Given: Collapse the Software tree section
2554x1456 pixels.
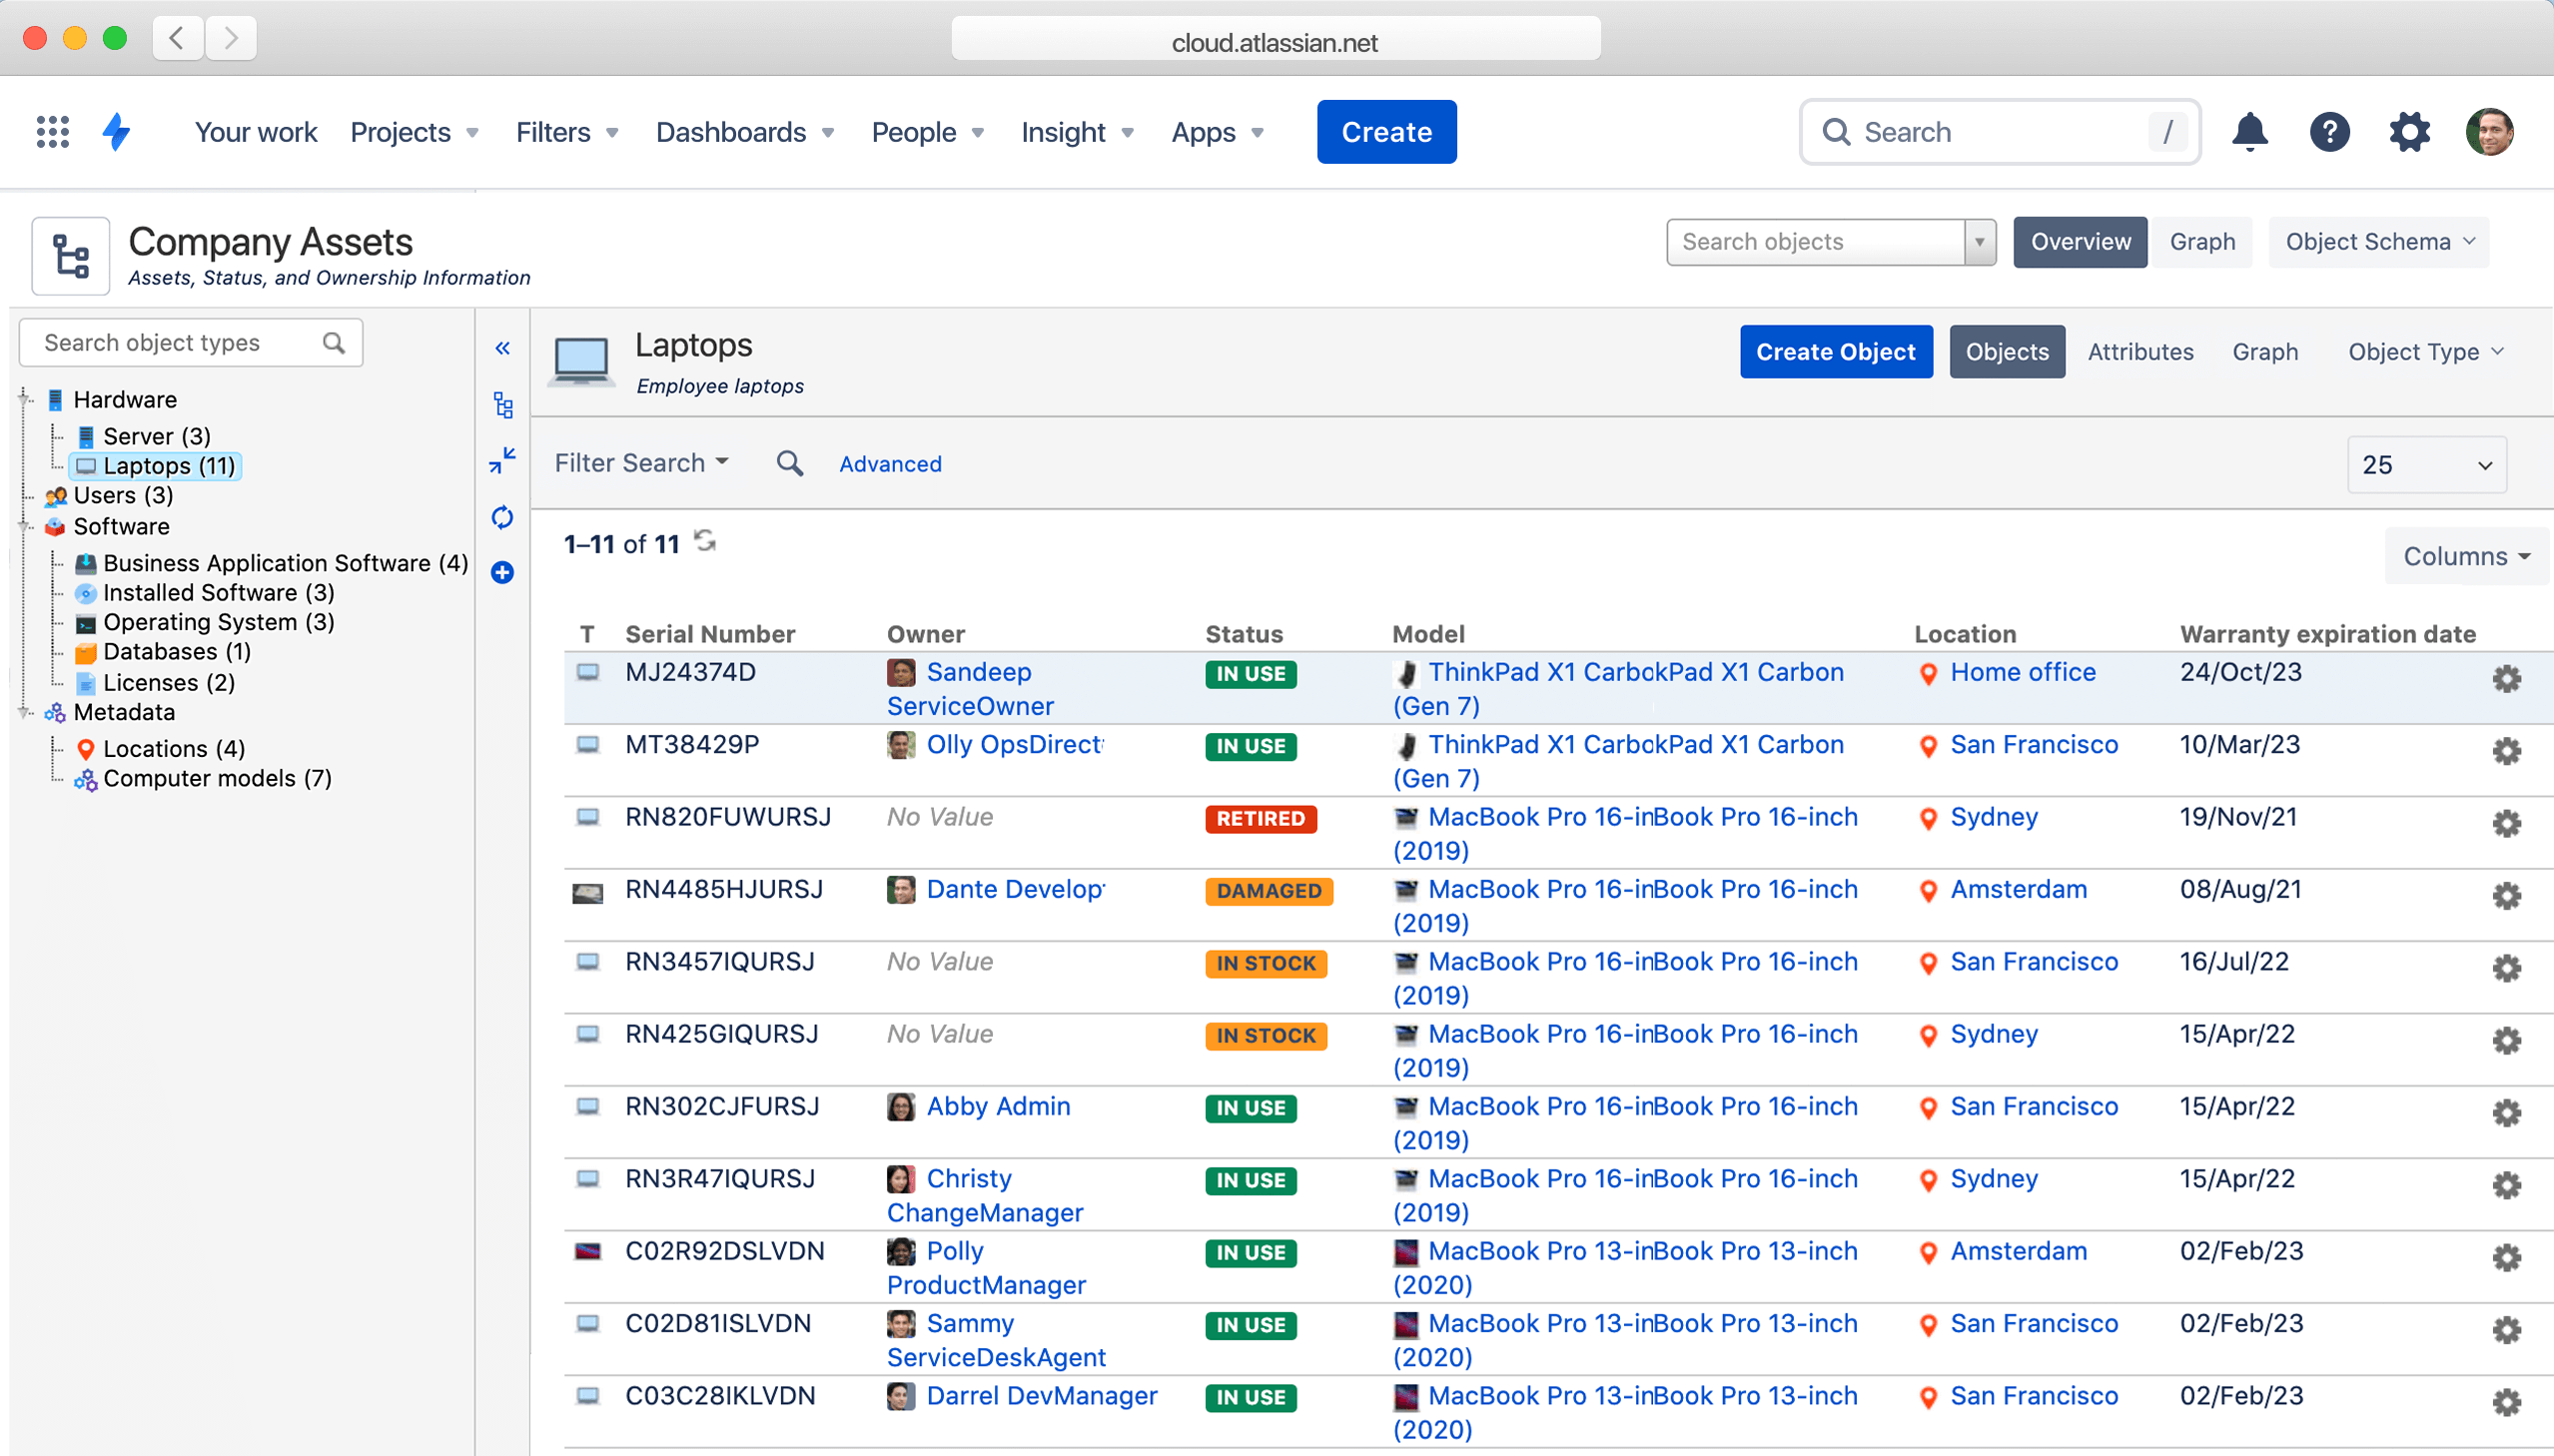Looking at the screenshot, I should tap(24, 527).
